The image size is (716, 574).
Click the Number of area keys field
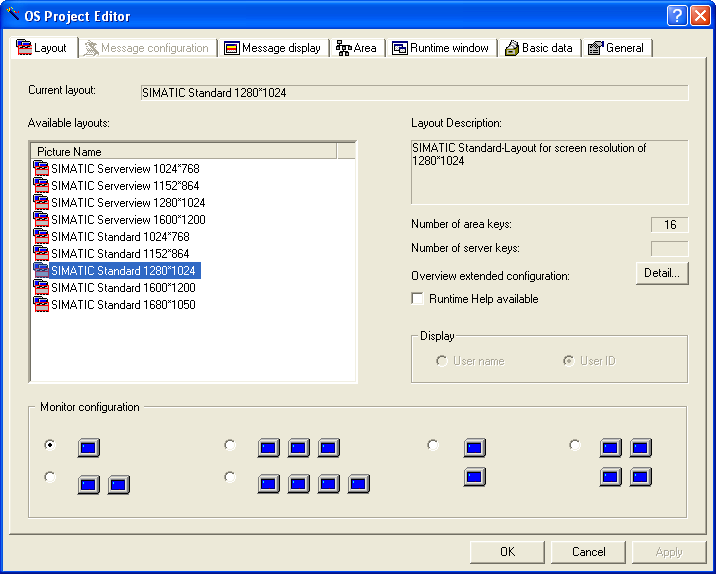(669, 225)
